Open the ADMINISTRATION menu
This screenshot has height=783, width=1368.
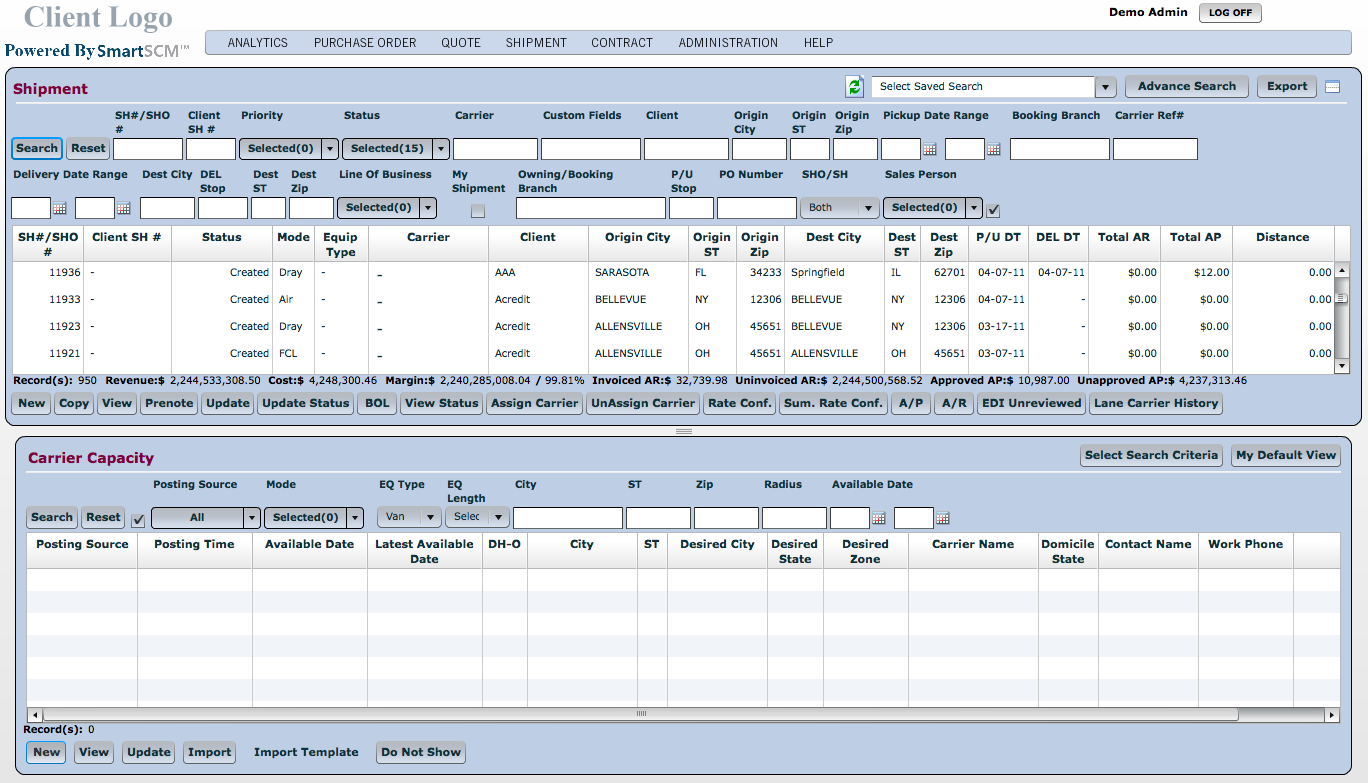click(728, 43)
